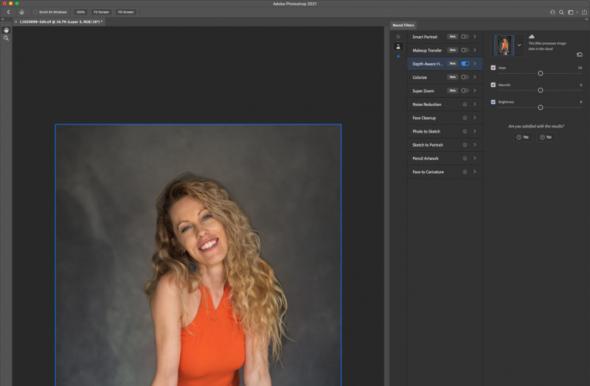Switch to the Neural Filters tab
Screen dimensions: 590x386
coord(403,25)
